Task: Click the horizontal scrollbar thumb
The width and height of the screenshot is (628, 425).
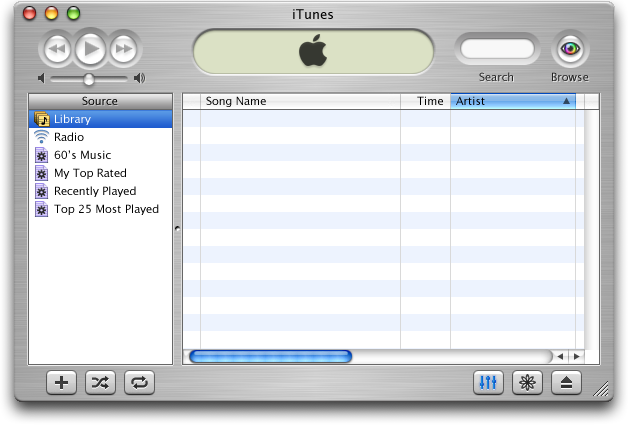Action: (270, 356)
